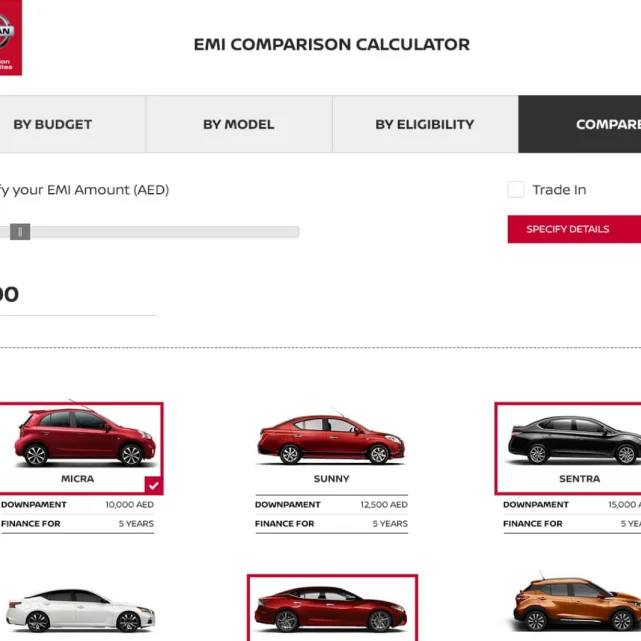Click the EMI amount slider track
This screenshot has width=641, height=641.
tap(150, 232)
